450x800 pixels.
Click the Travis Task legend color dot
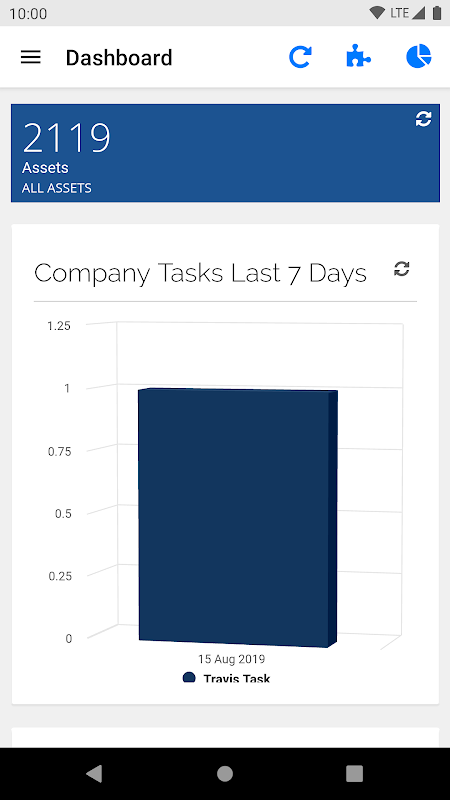tap(189, 678)
